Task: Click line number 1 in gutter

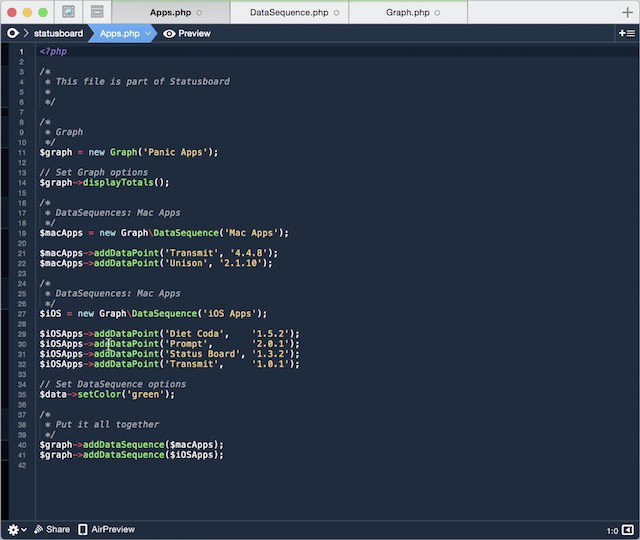Action: click(22, 52)
